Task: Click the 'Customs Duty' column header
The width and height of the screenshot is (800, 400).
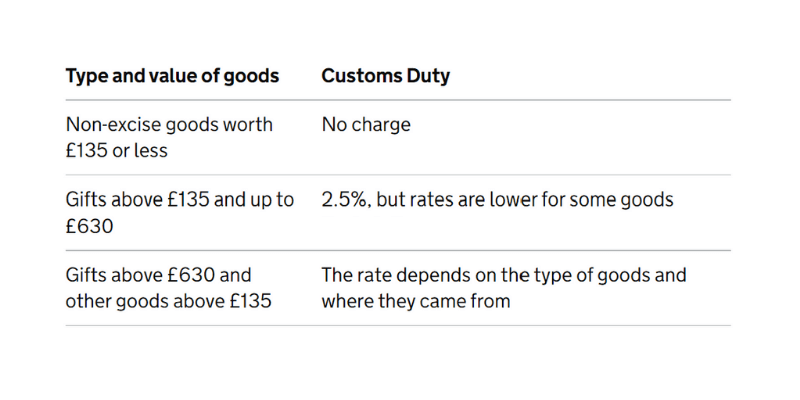Action: [x=386, y=76]
